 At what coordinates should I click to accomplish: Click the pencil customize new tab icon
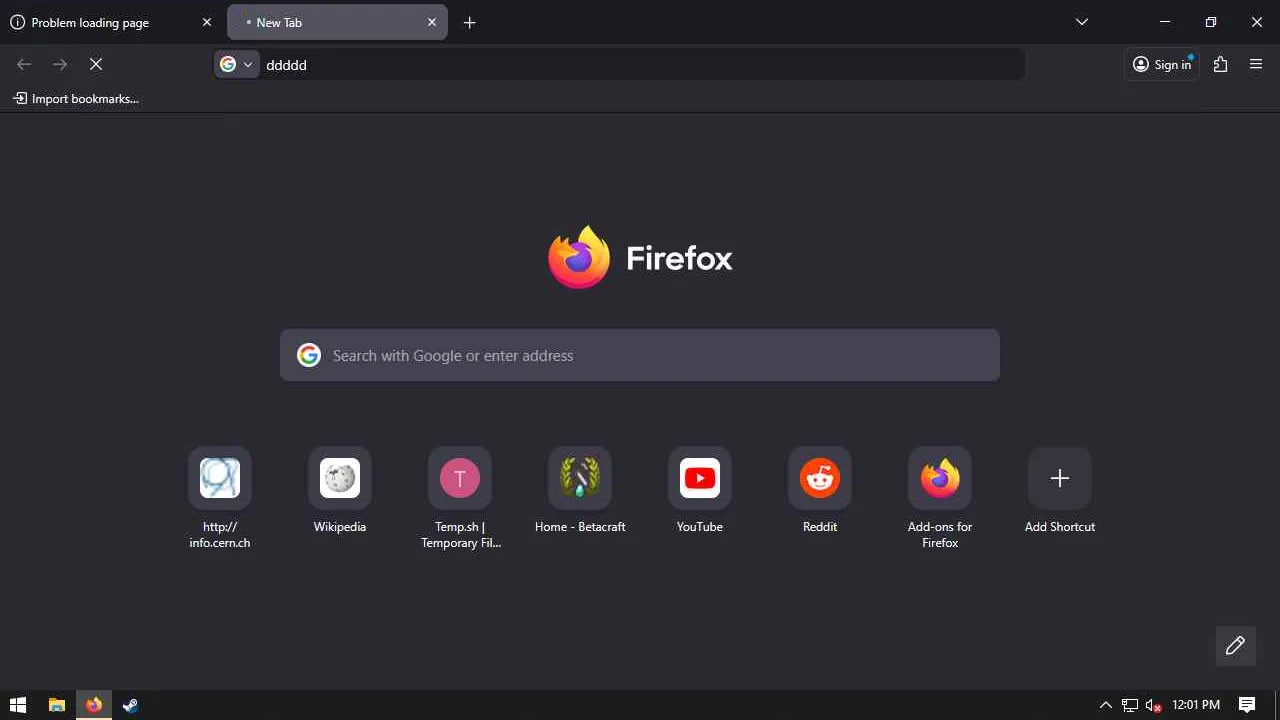point(1235,646)
